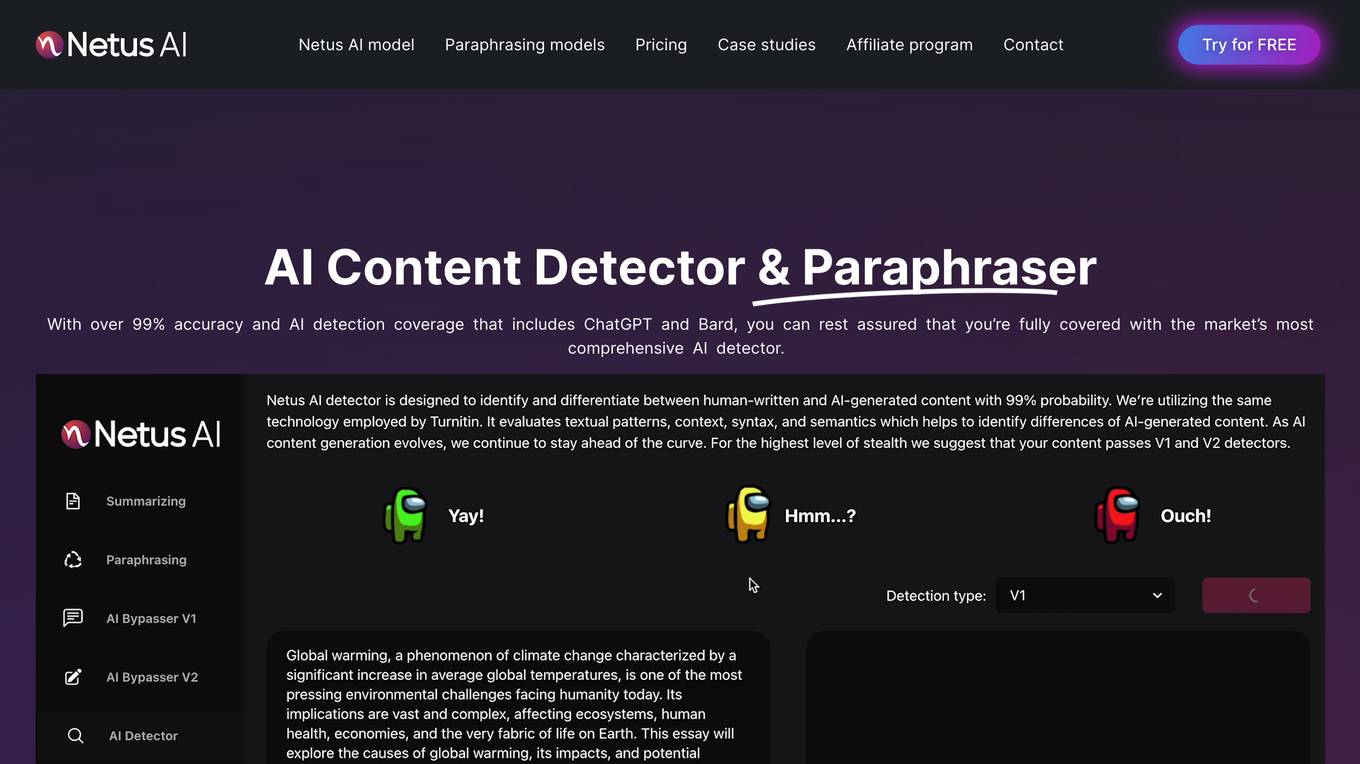Open the Case studies page
Viewport: 1360px width, 764px height.
point(766,45)
